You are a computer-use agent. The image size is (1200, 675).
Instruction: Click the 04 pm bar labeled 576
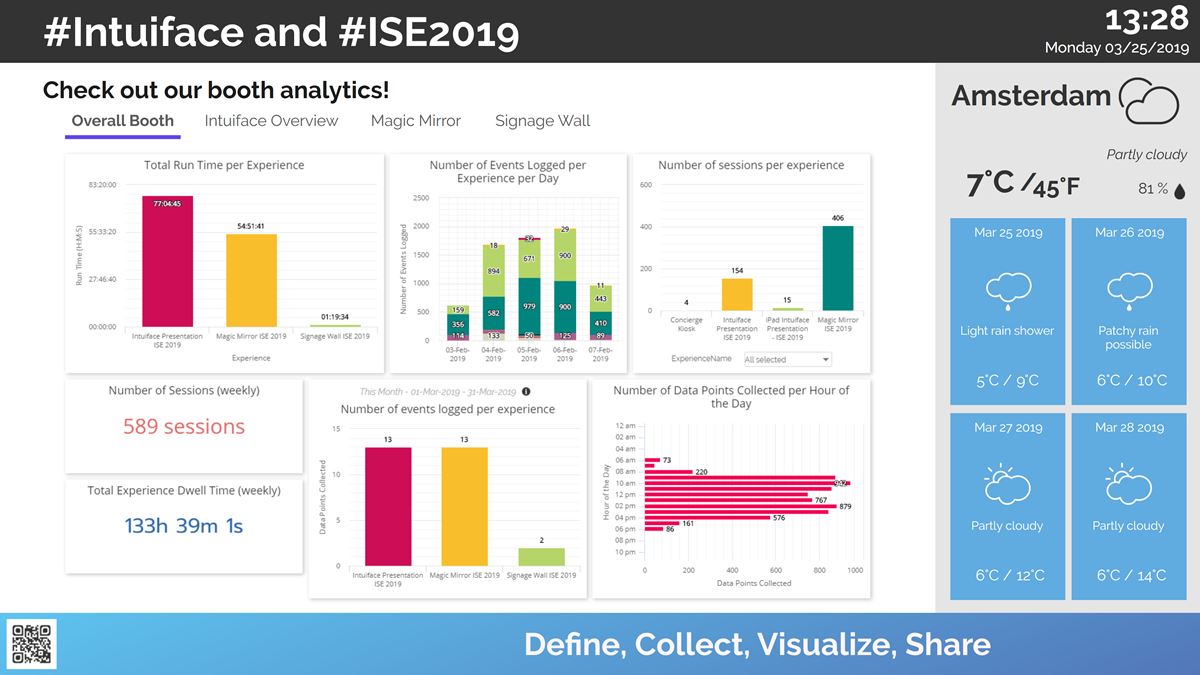[x=707, y=517]
